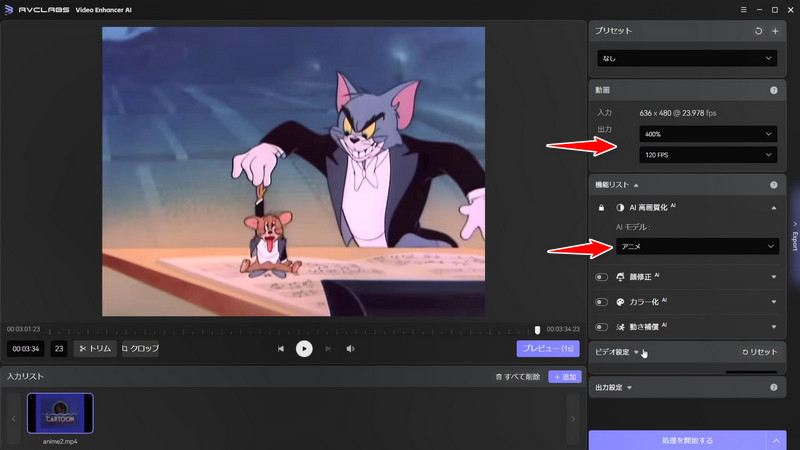Open help icon in 出力設定 header

pos(773,388)
